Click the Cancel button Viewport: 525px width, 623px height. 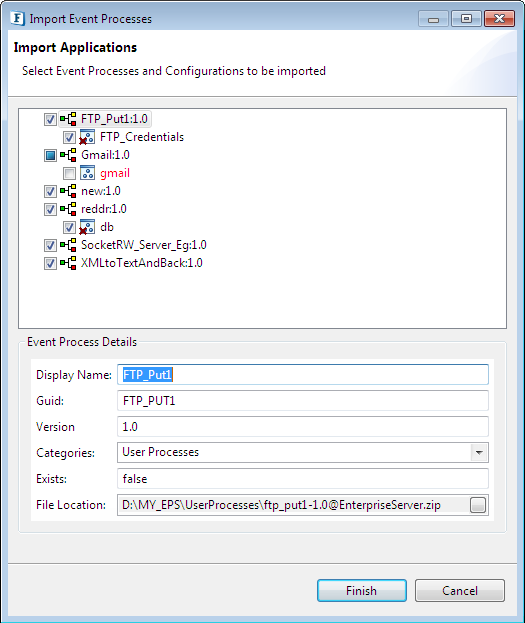(x=460, y=590)
